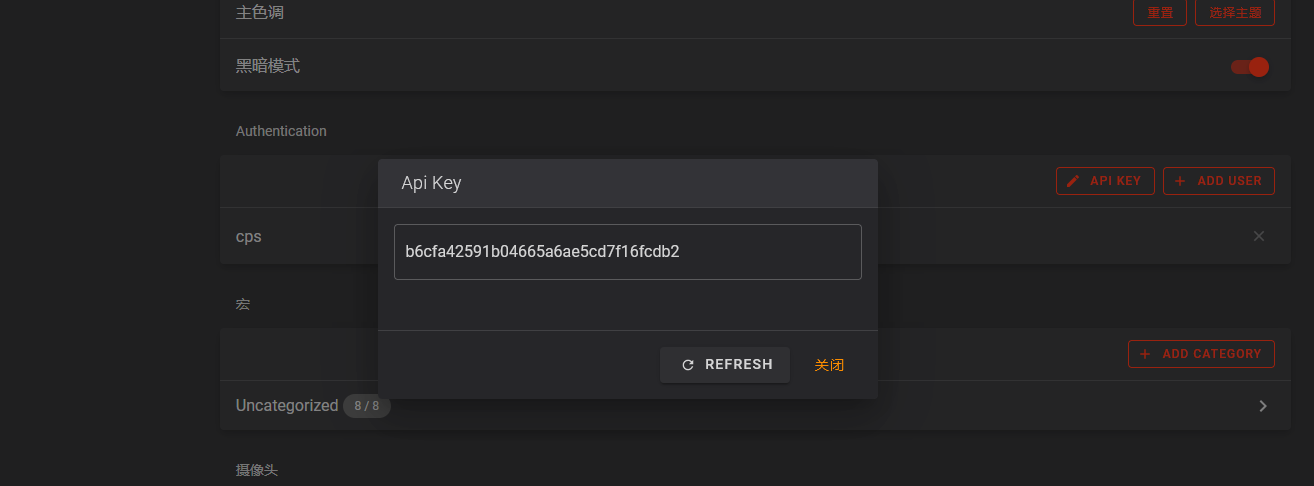Click the plus icon beside ADD USER
Viewport: 1314px width, 486px height.
(1181, 181)
